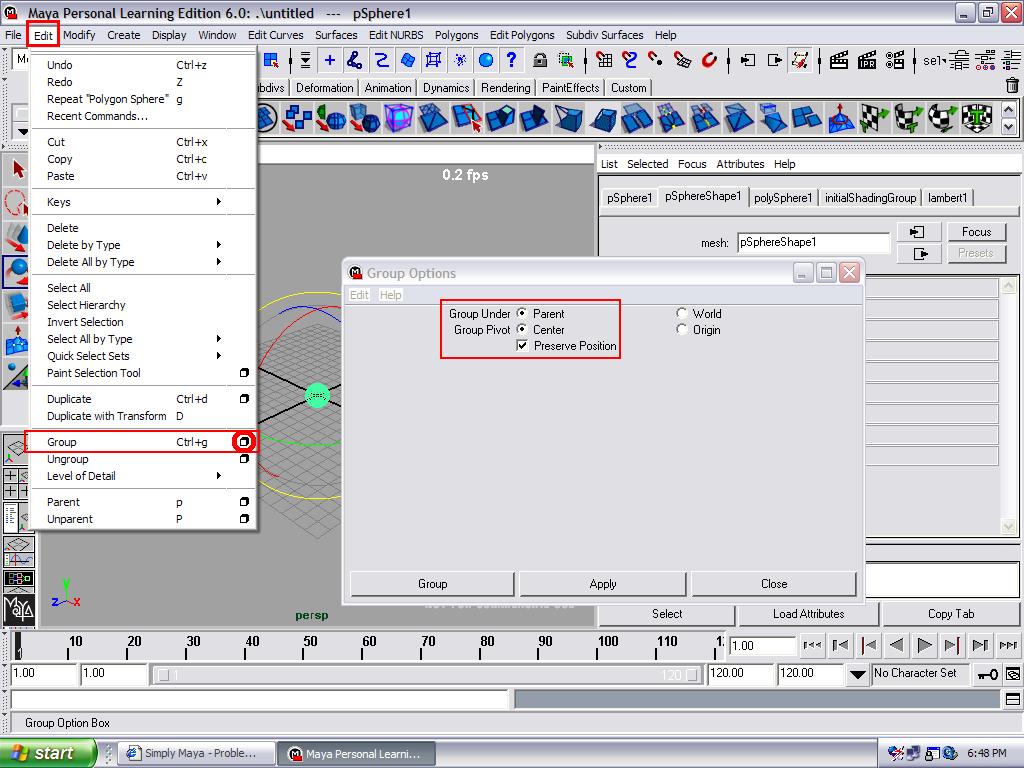The image size is (1024, 768).
Task: Expand the Level of Detail submenu
Action: (219, 476)
